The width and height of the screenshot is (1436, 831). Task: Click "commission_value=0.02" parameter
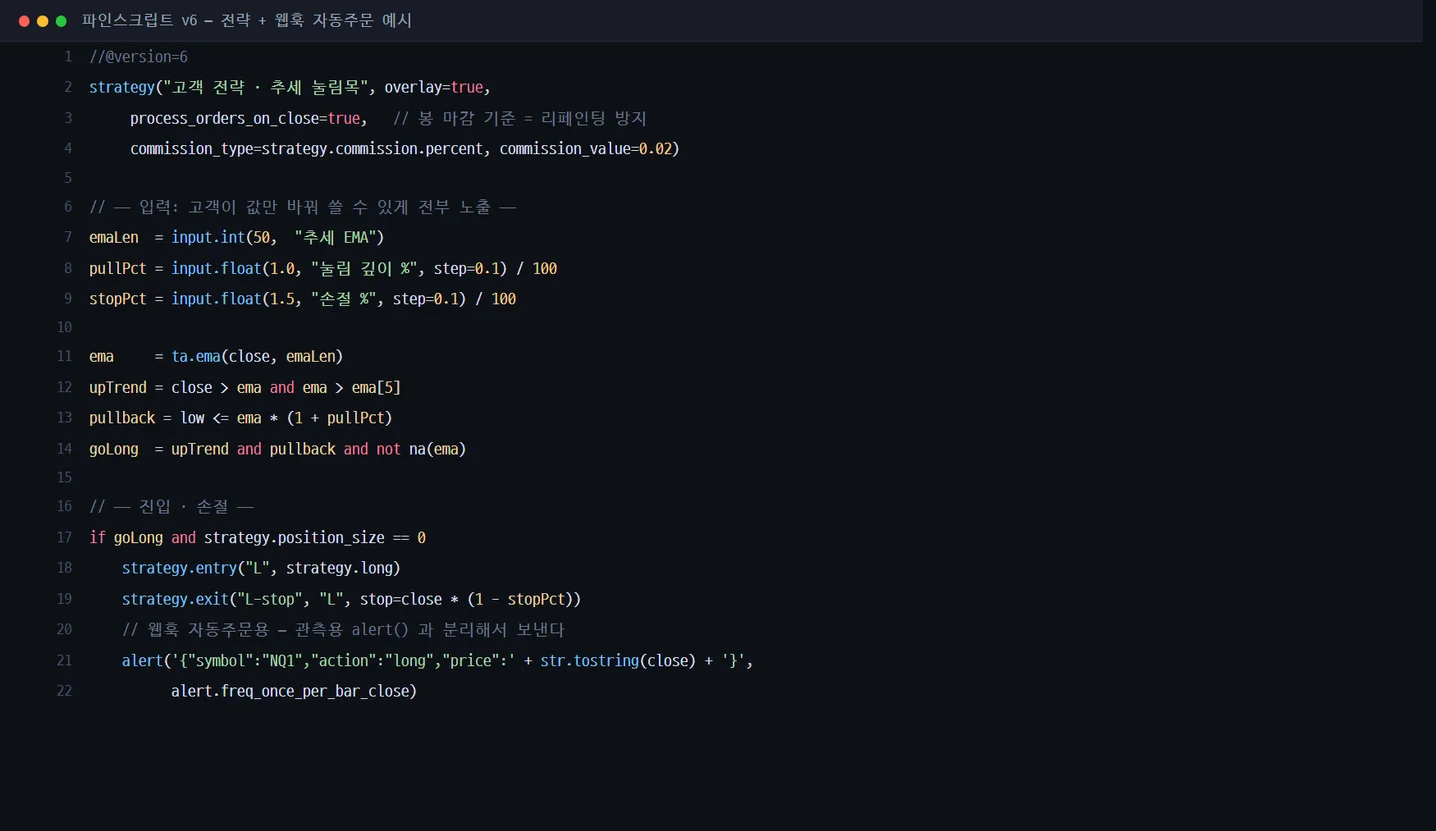[585, 149]
